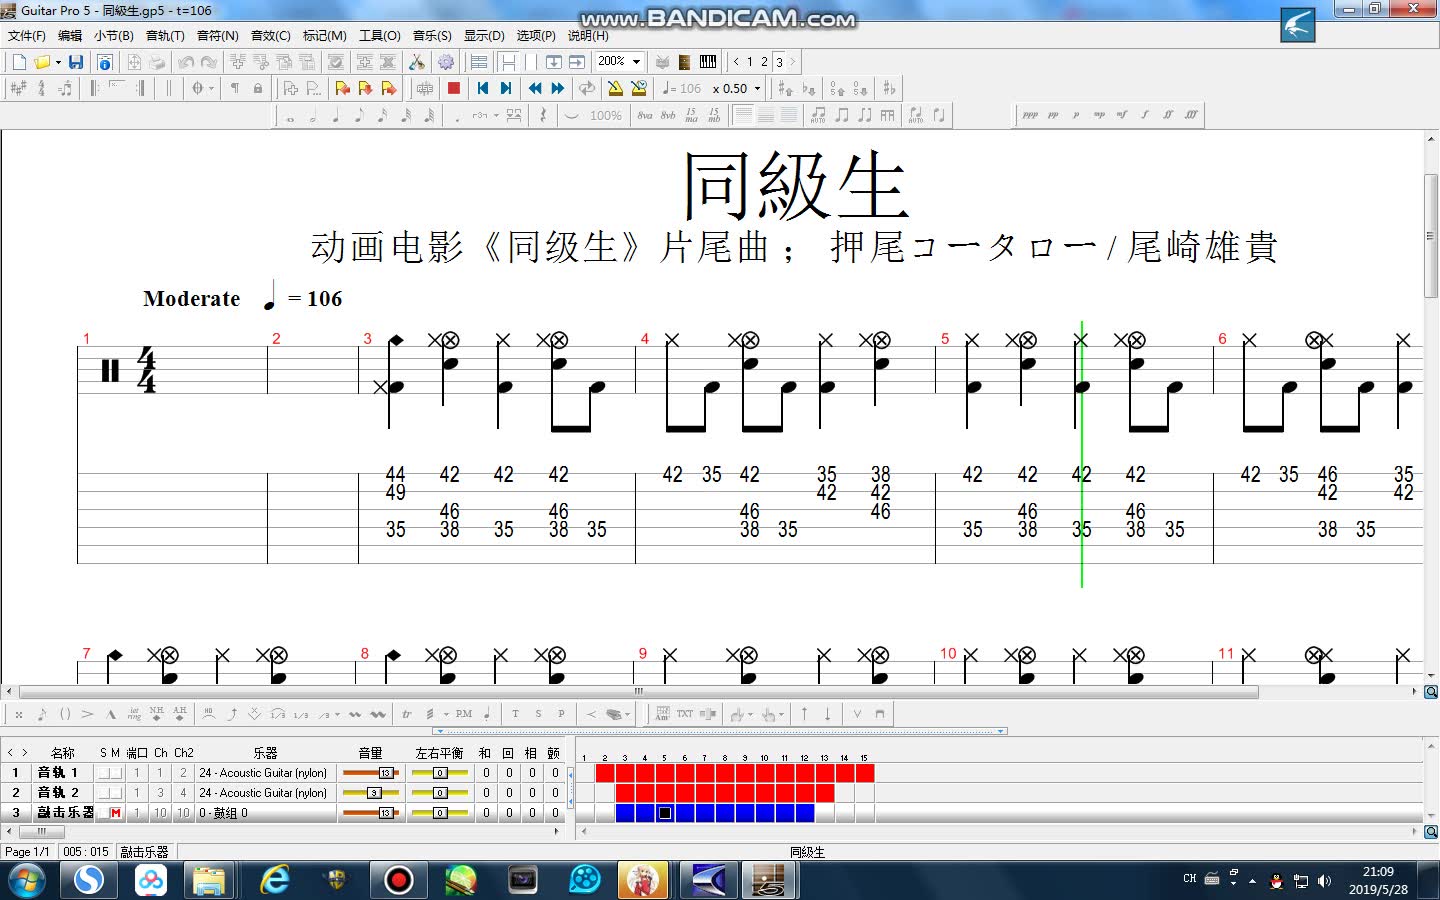Open 工具(O) menu

point(379,36)
